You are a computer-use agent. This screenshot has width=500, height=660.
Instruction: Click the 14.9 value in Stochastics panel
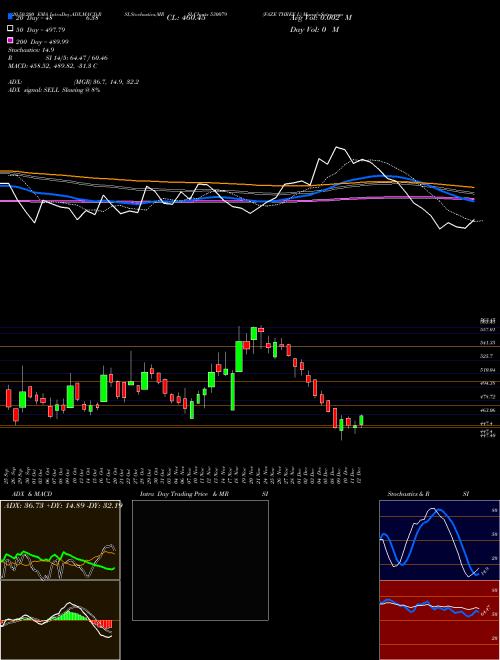click(x=485, y=570)
